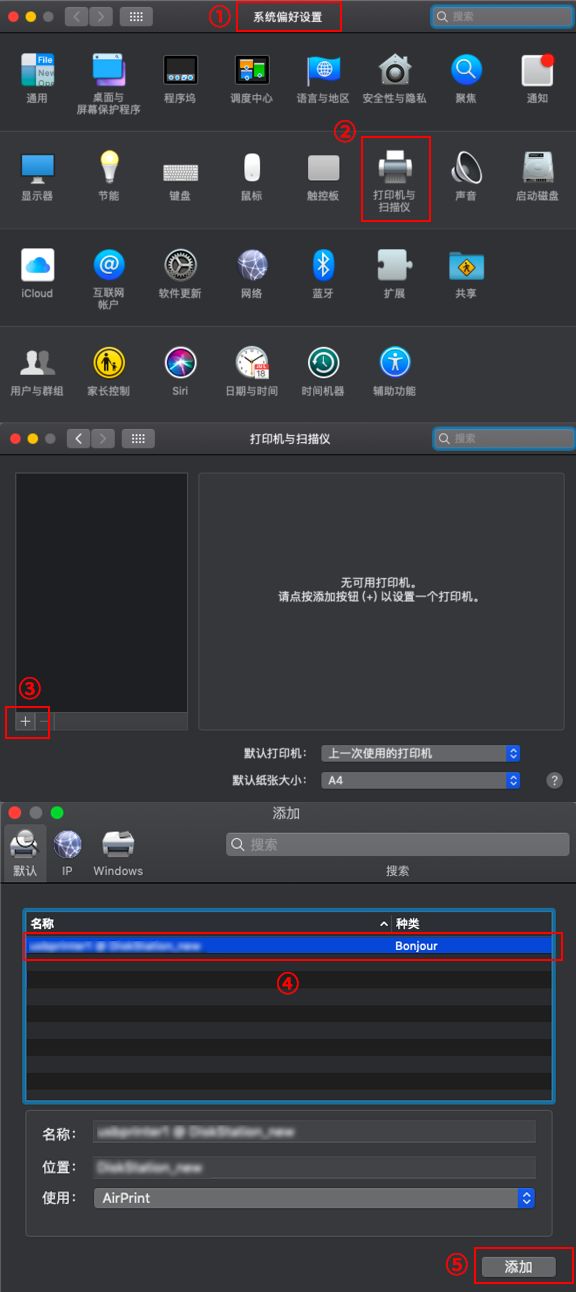Click the plus button to add a printer
The width and height of the screenshot is (576, 1292).
26,721
